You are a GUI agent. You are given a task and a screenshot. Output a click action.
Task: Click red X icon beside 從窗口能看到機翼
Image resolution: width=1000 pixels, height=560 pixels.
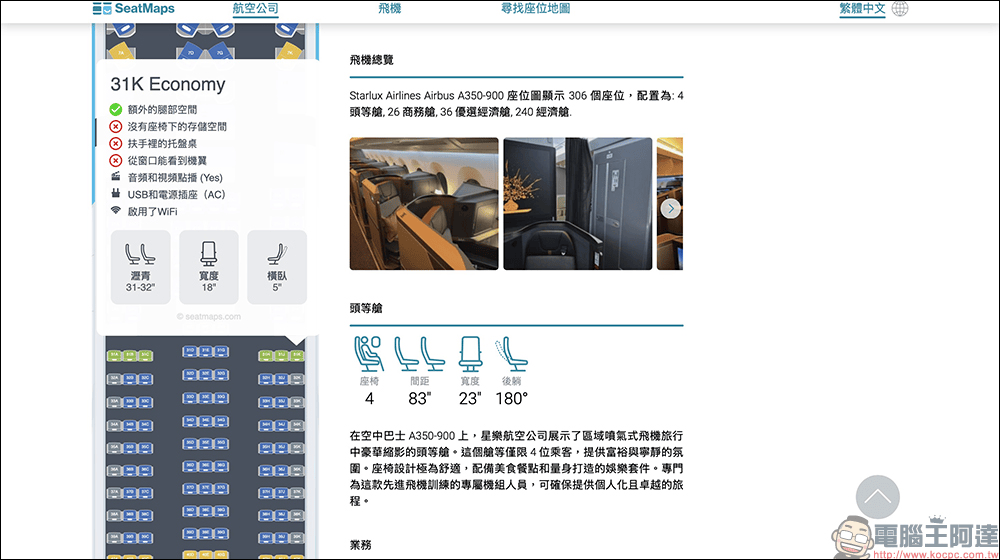point(115,160)
